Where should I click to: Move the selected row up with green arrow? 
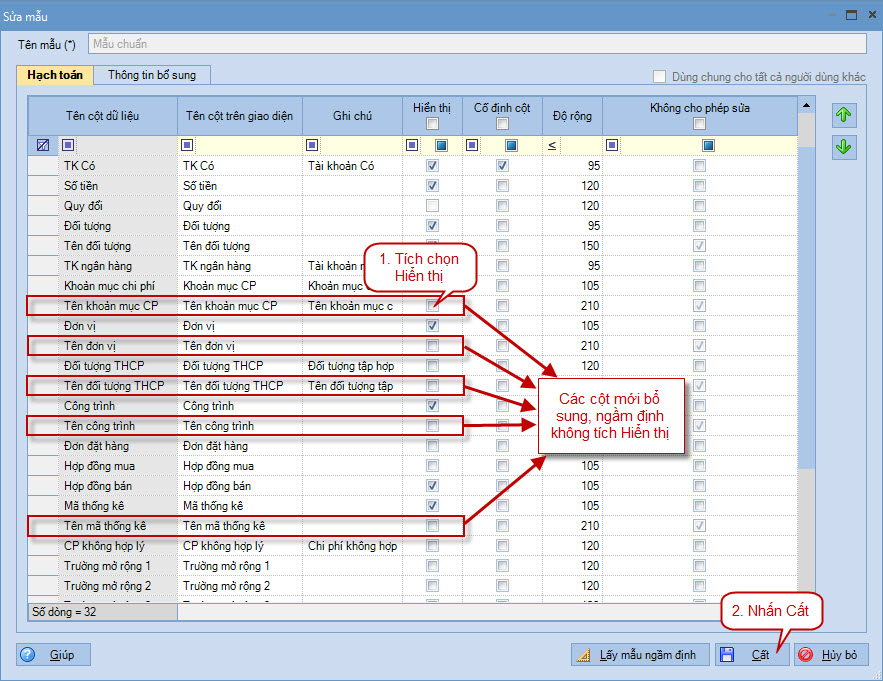click(844, 115)
